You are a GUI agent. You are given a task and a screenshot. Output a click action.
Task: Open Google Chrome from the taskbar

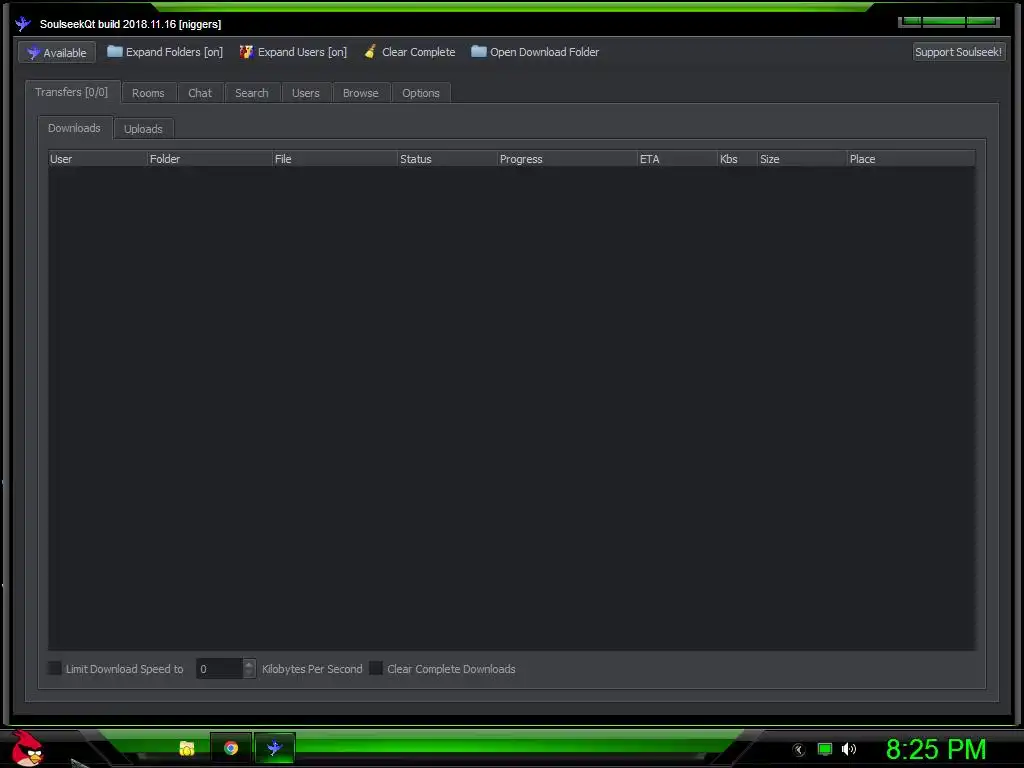pyautogui.click(x=231, y=748)
